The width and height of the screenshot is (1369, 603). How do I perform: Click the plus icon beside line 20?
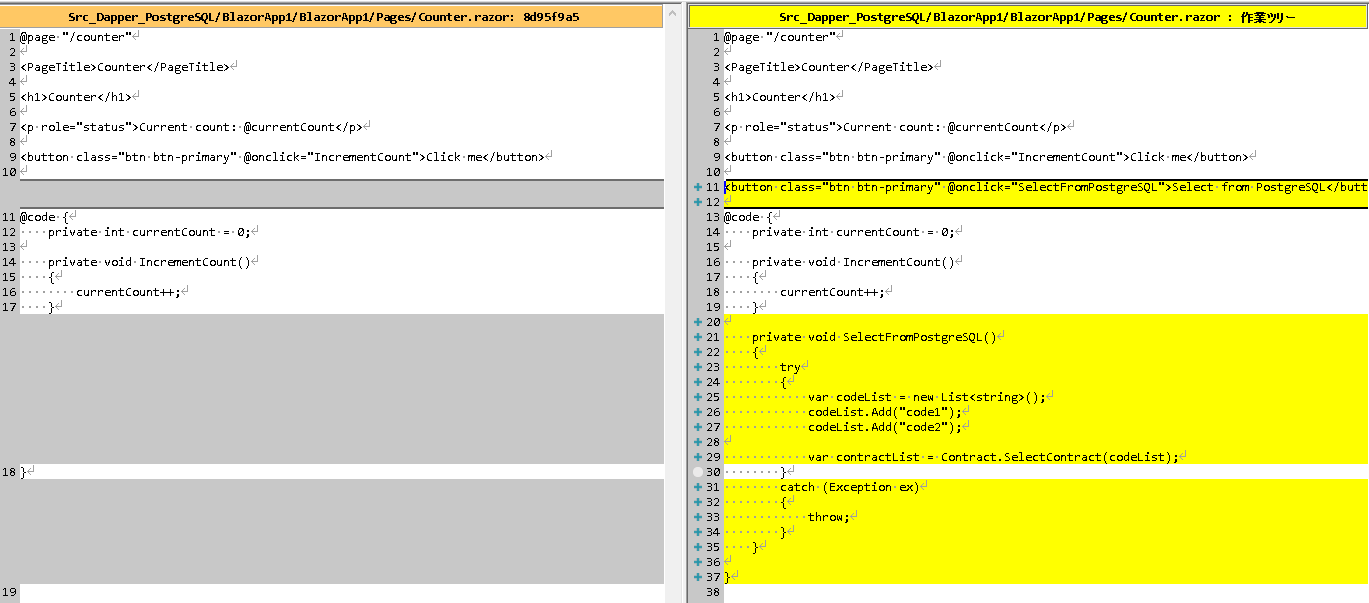[696, 322]
